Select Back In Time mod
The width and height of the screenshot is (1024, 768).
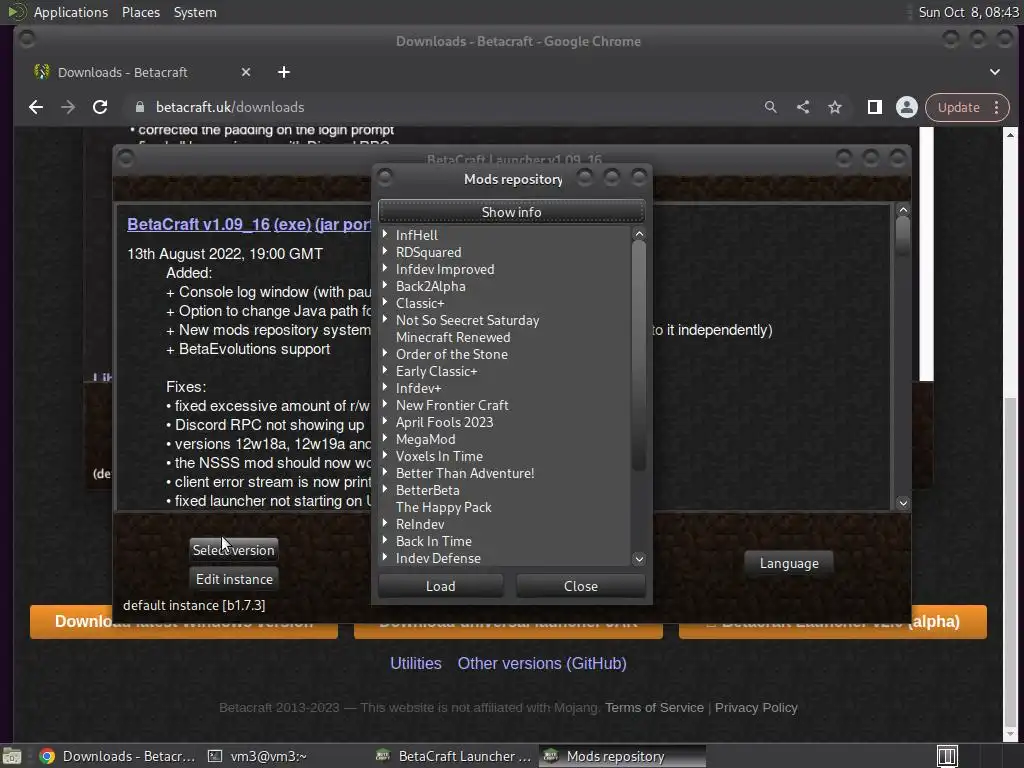(433, 541)
